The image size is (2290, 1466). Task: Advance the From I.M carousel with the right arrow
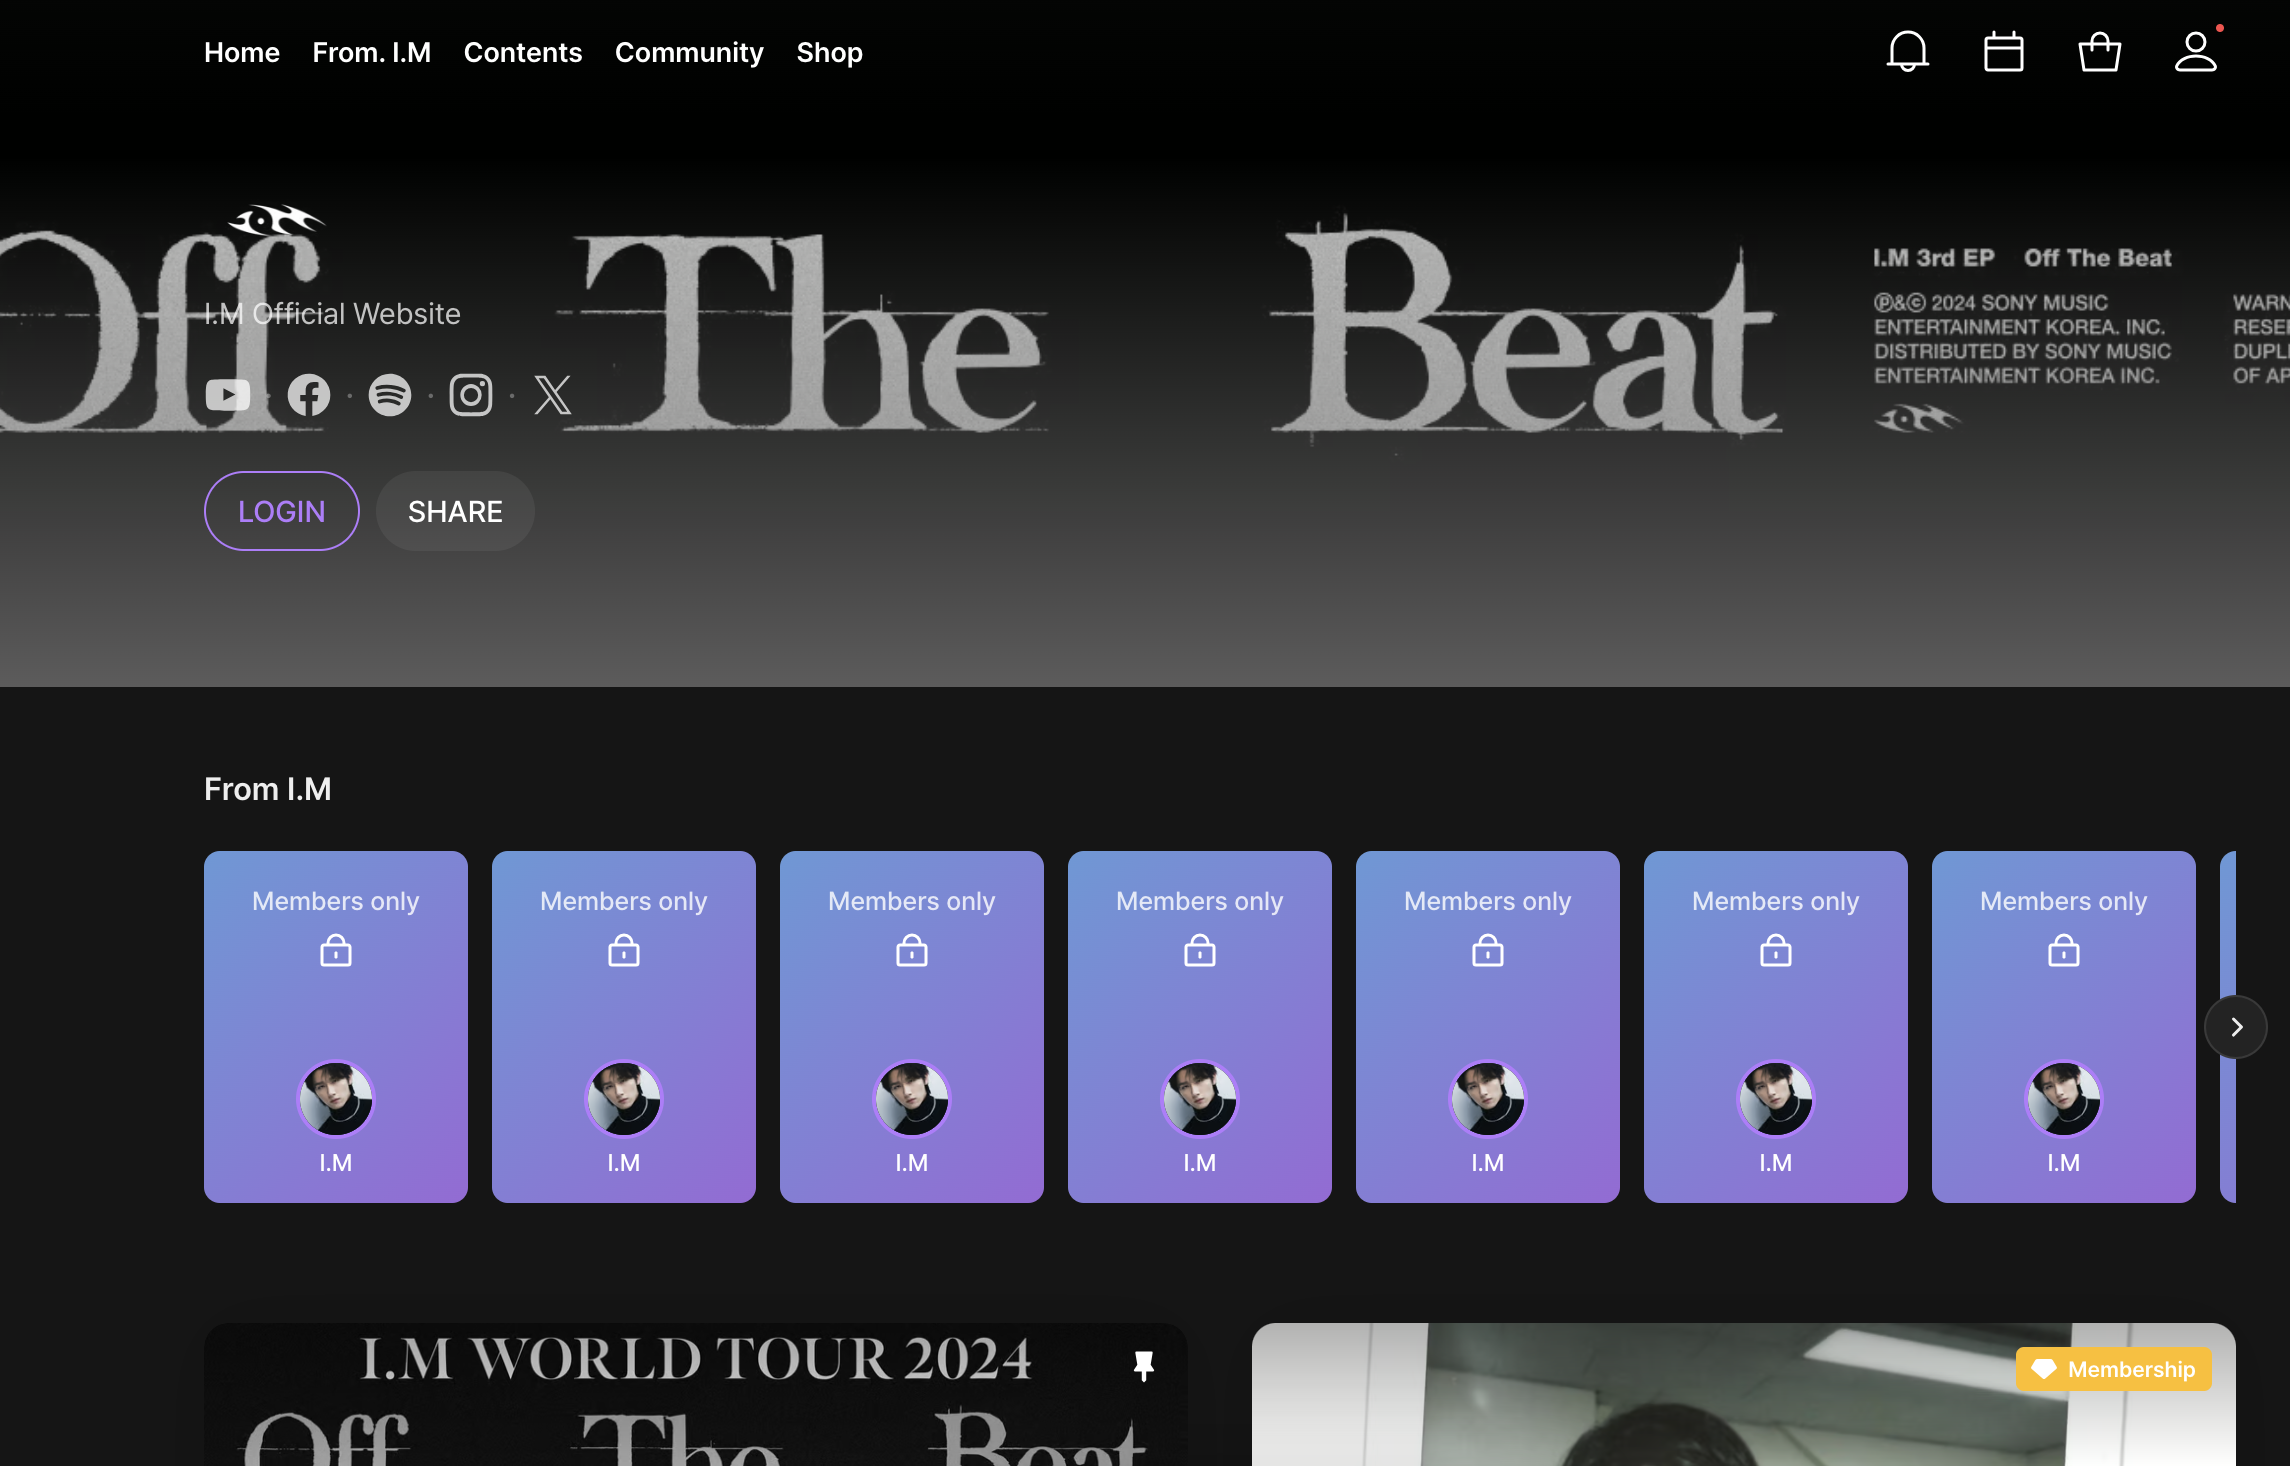pyautogui.click(x=2236, y=1027)
